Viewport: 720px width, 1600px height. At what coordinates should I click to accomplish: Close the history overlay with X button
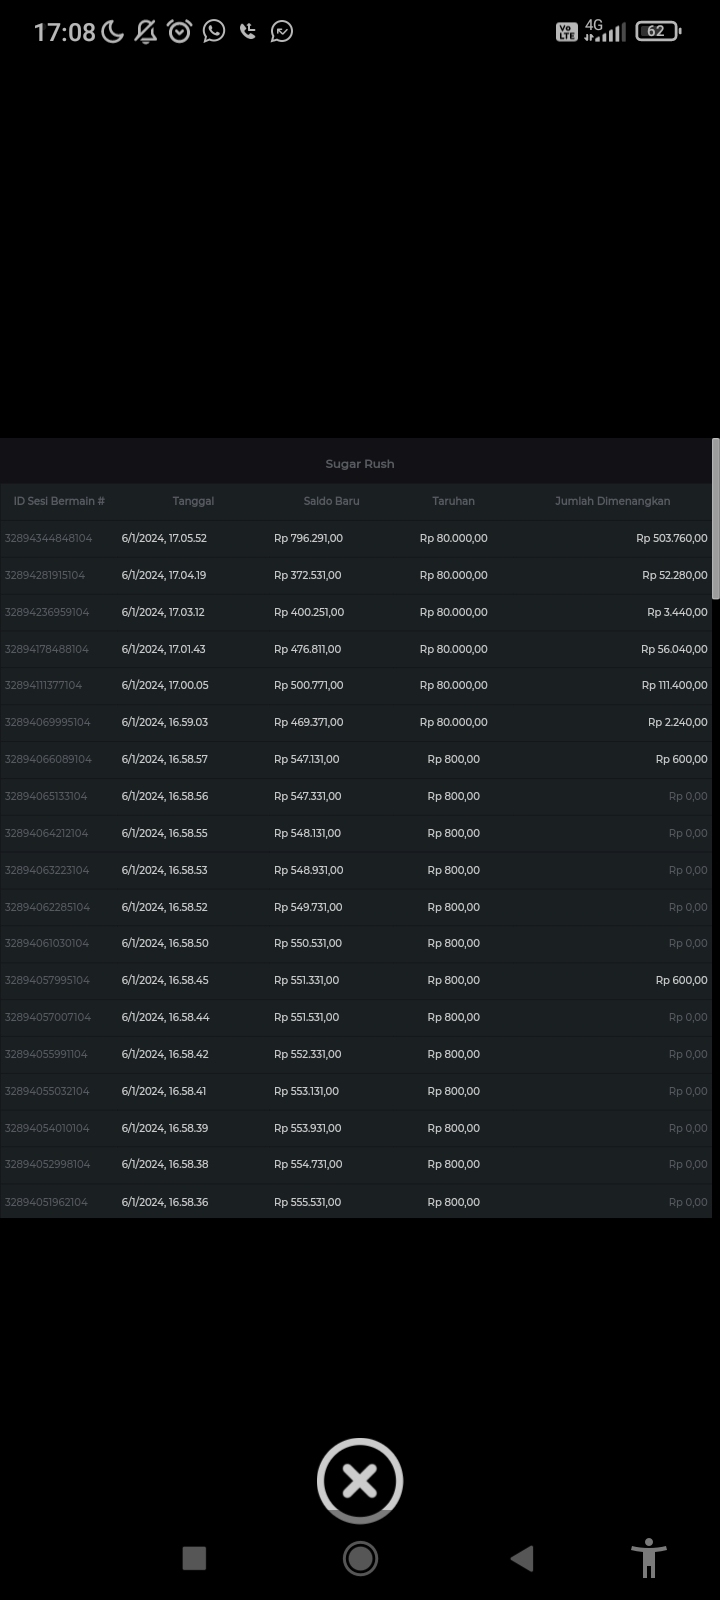click(360, 1481)
